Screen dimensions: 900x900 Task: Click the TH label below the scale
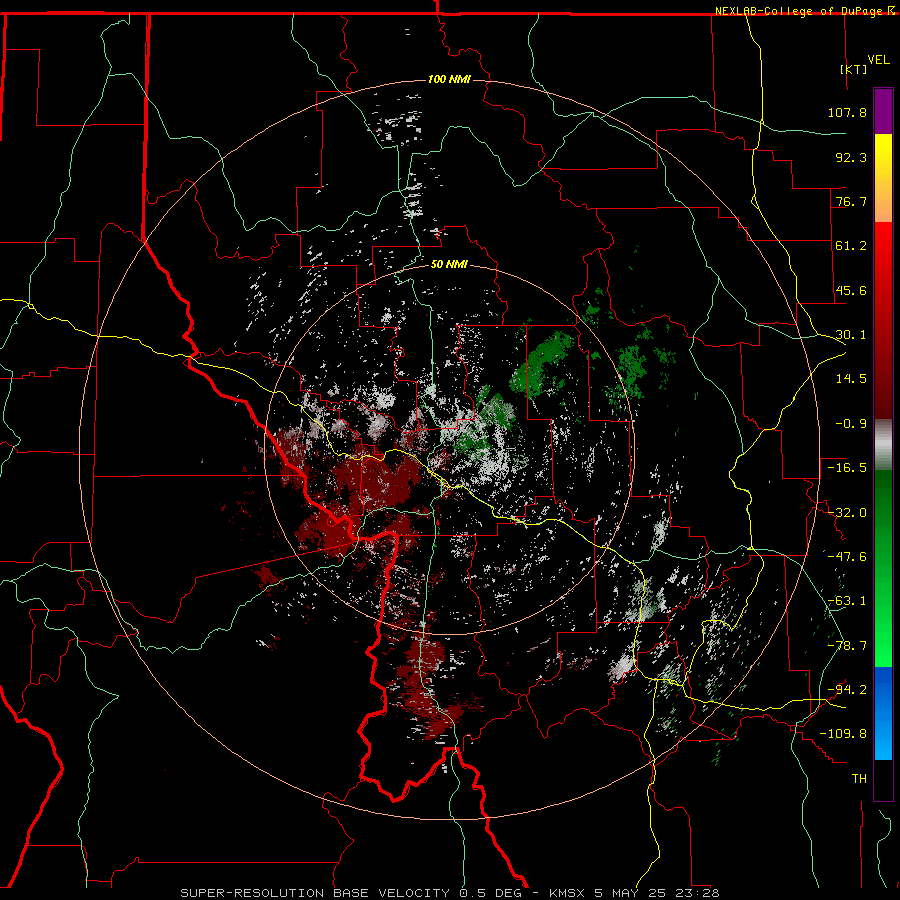click(x=859, y=779)
